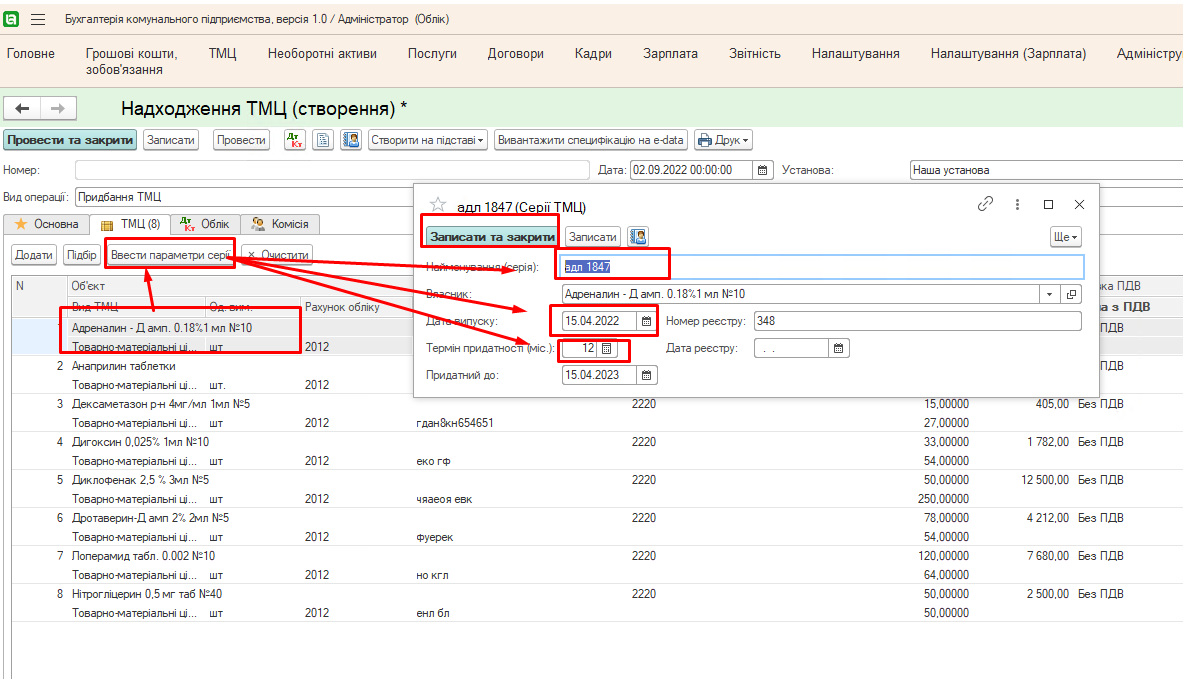Mark the адл 1847 series as favorite star
Screen dimensions: 1183x679
pos(437,205)
